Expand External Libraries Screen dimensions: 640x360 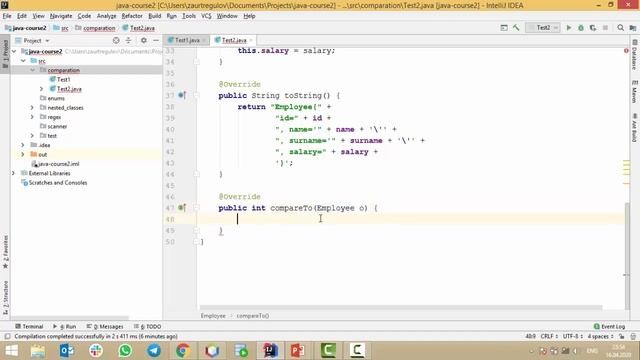pos(13,173)
